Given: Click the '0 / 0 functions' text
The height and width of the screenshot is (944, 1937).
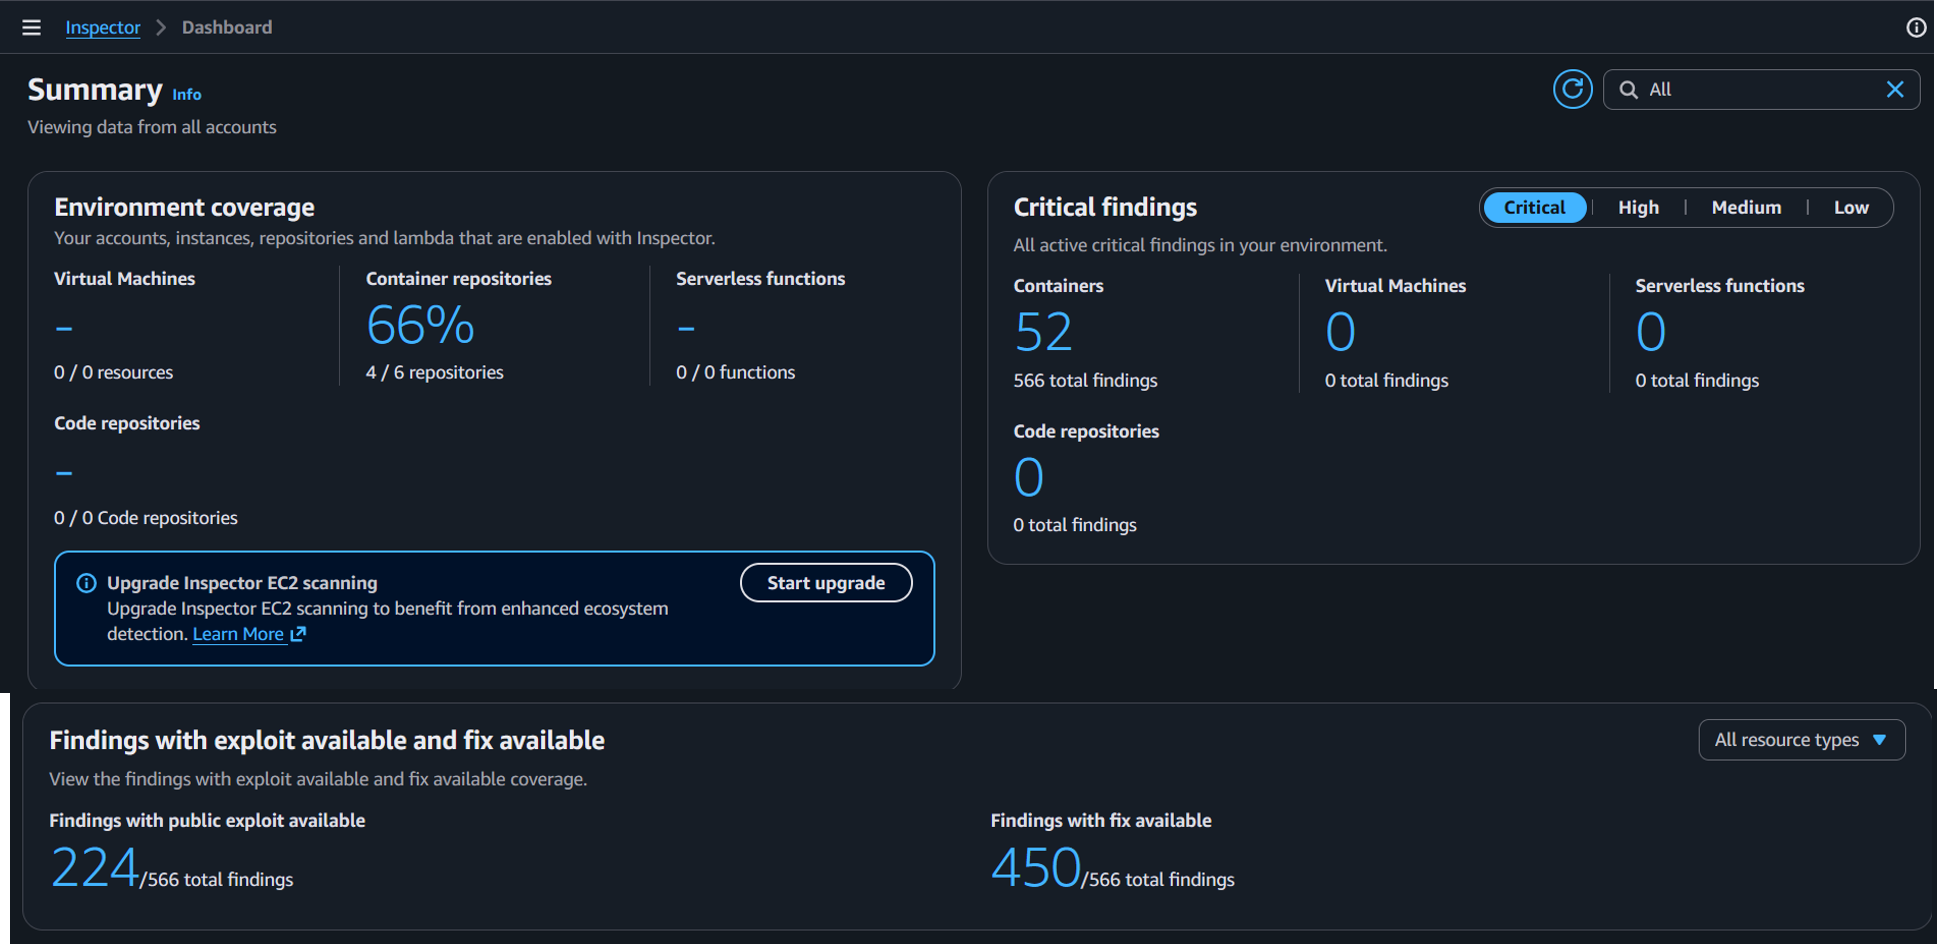Looking at the screenshot, I should [736, 372].
